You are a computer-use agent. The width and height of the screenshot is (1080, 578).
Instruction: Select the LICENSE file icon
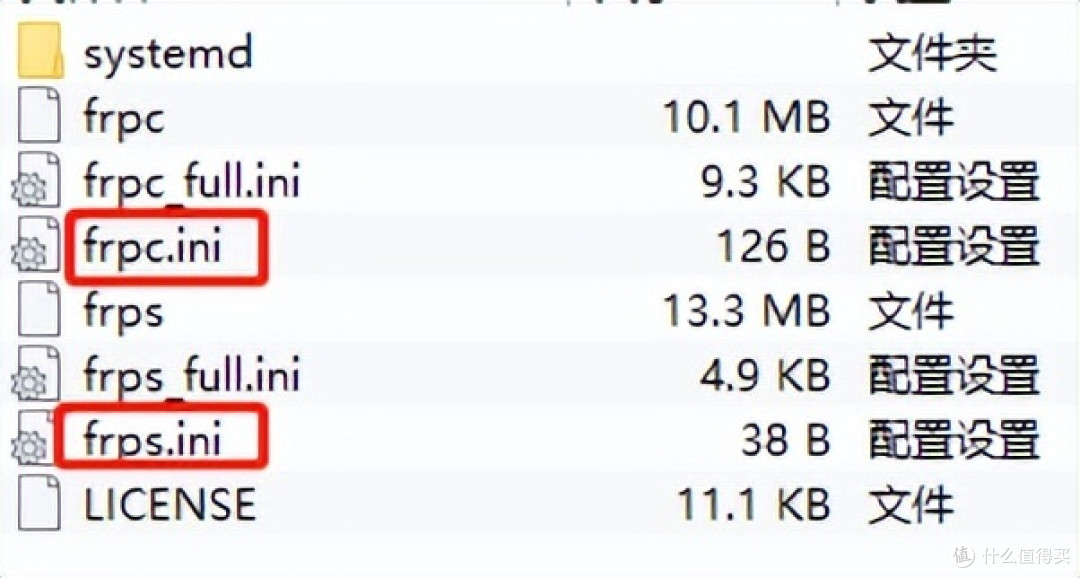[x=39, y=503]
